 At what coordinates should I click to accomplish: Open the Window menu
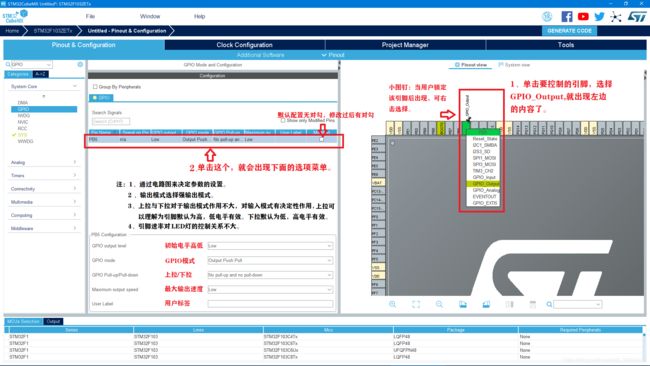(150, 17)
